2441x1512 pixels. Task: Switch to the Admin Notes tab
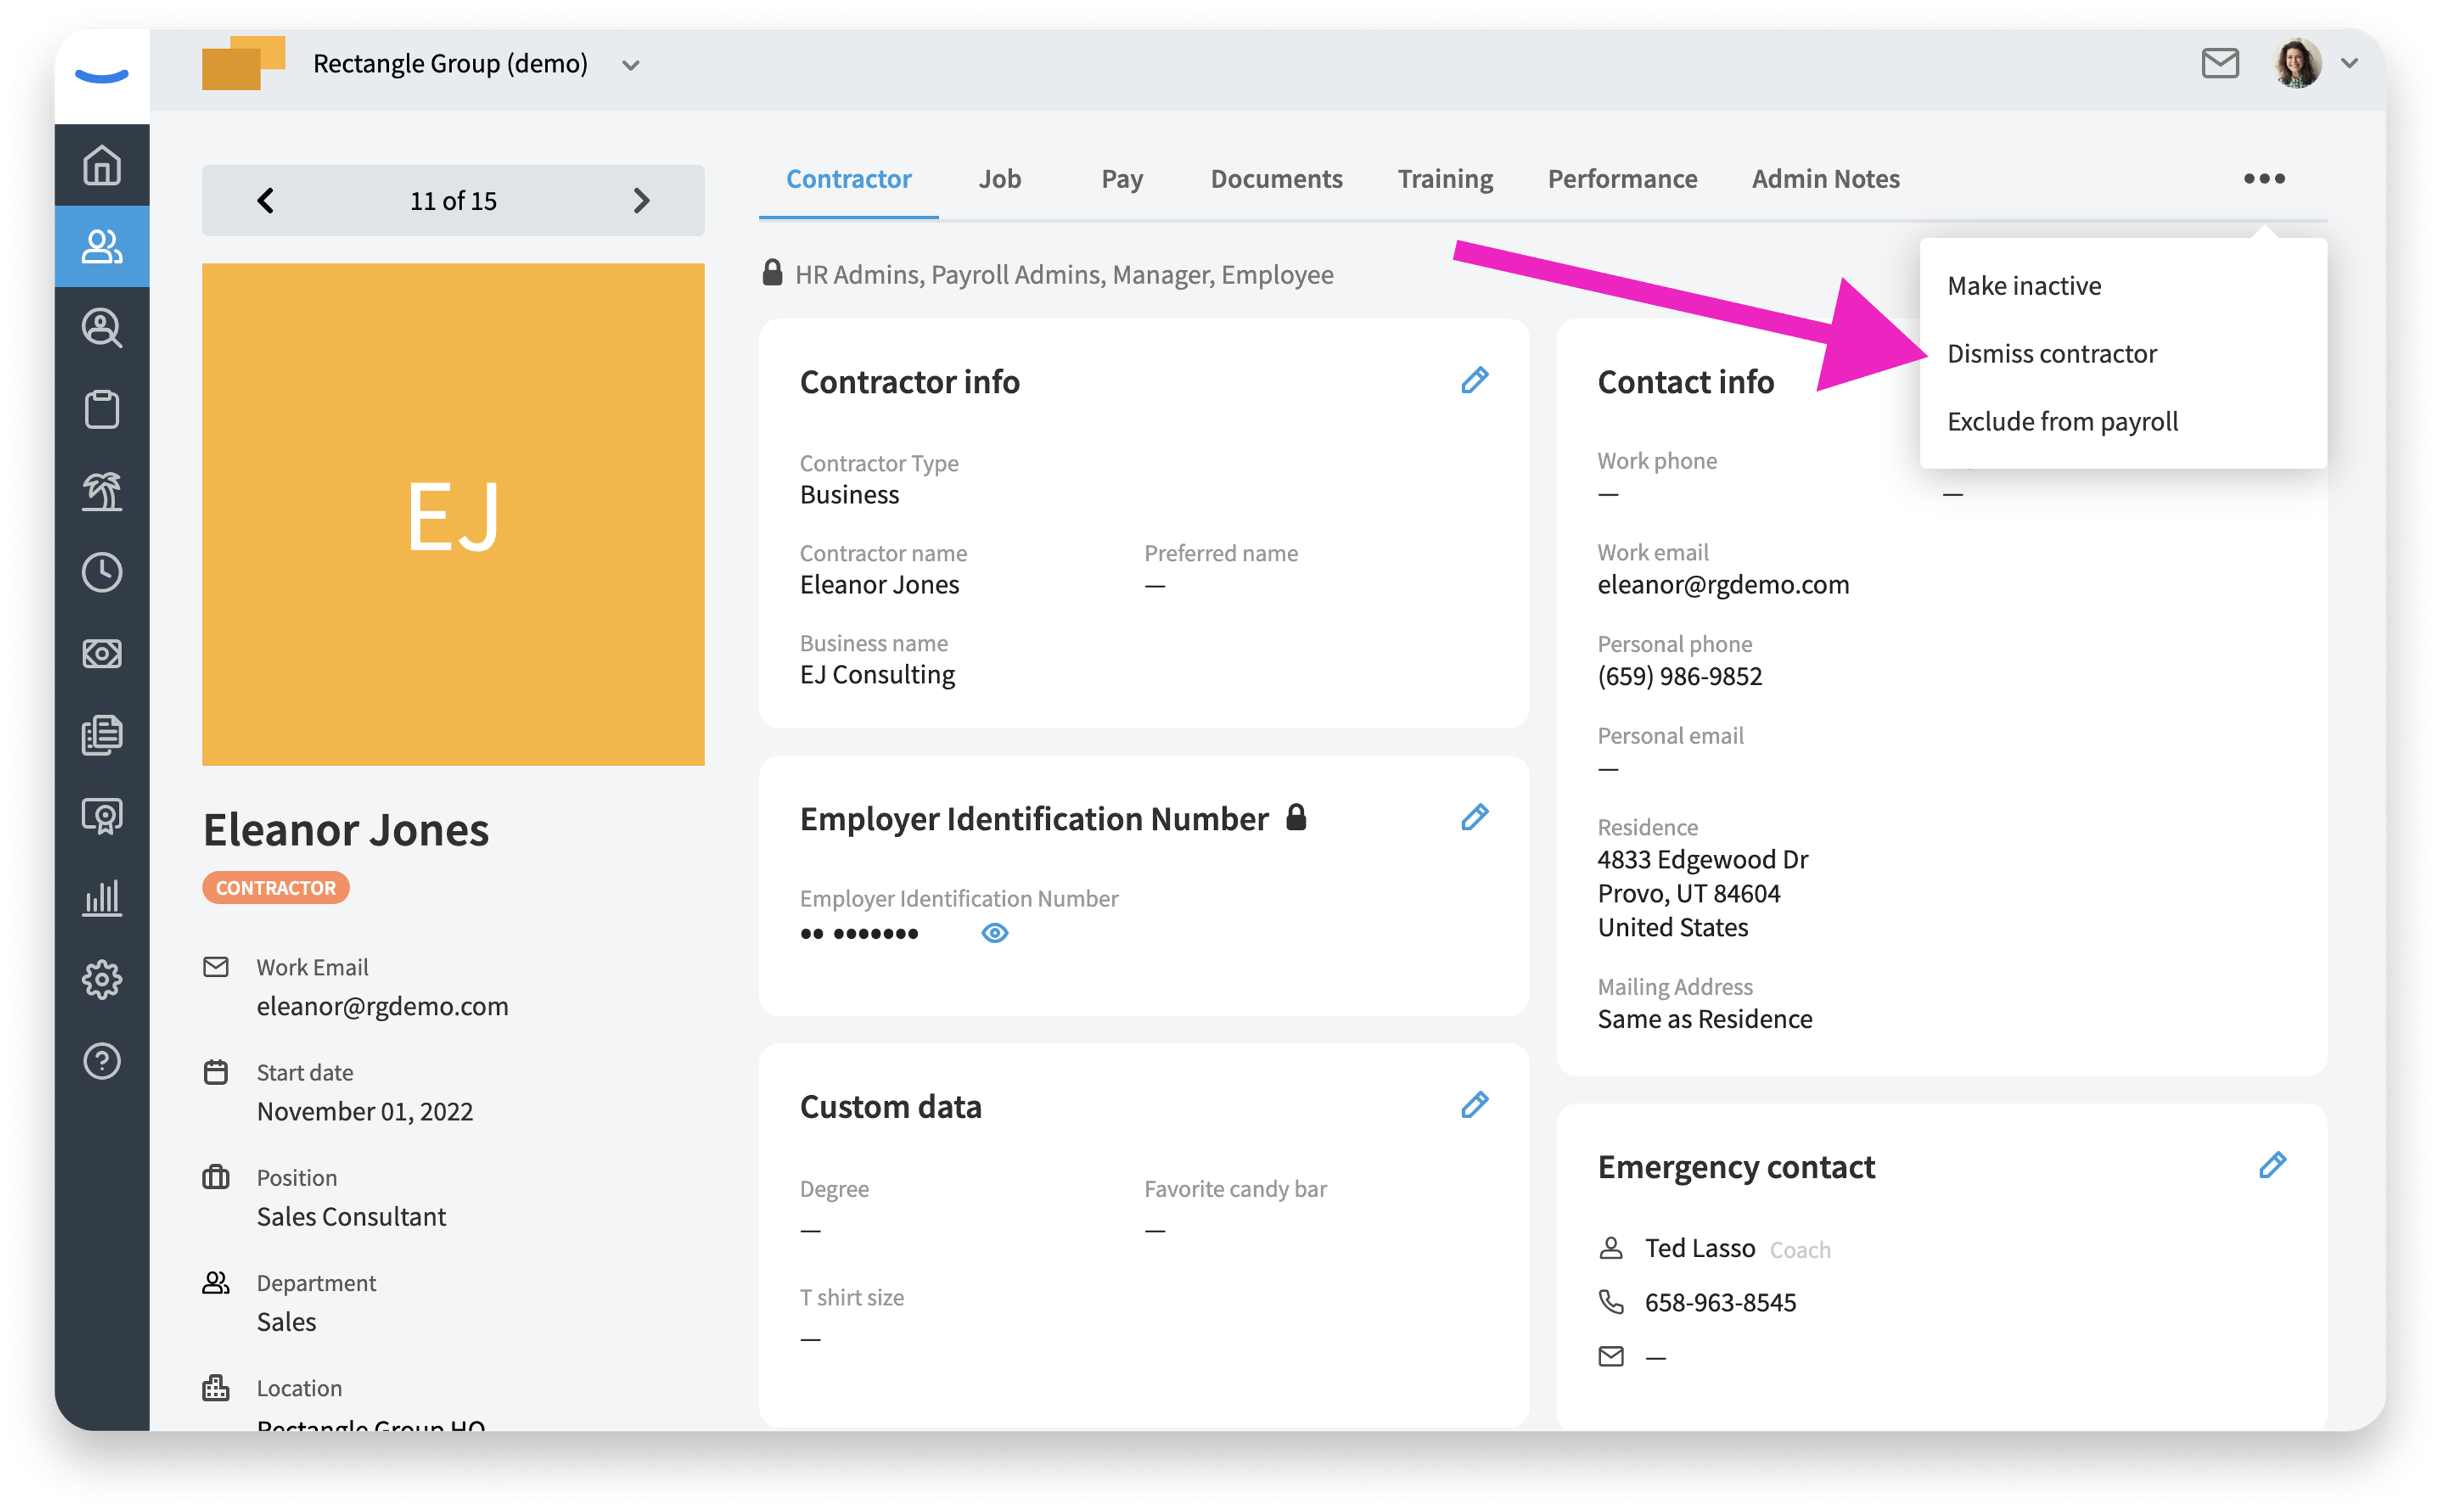point(1825,179)
